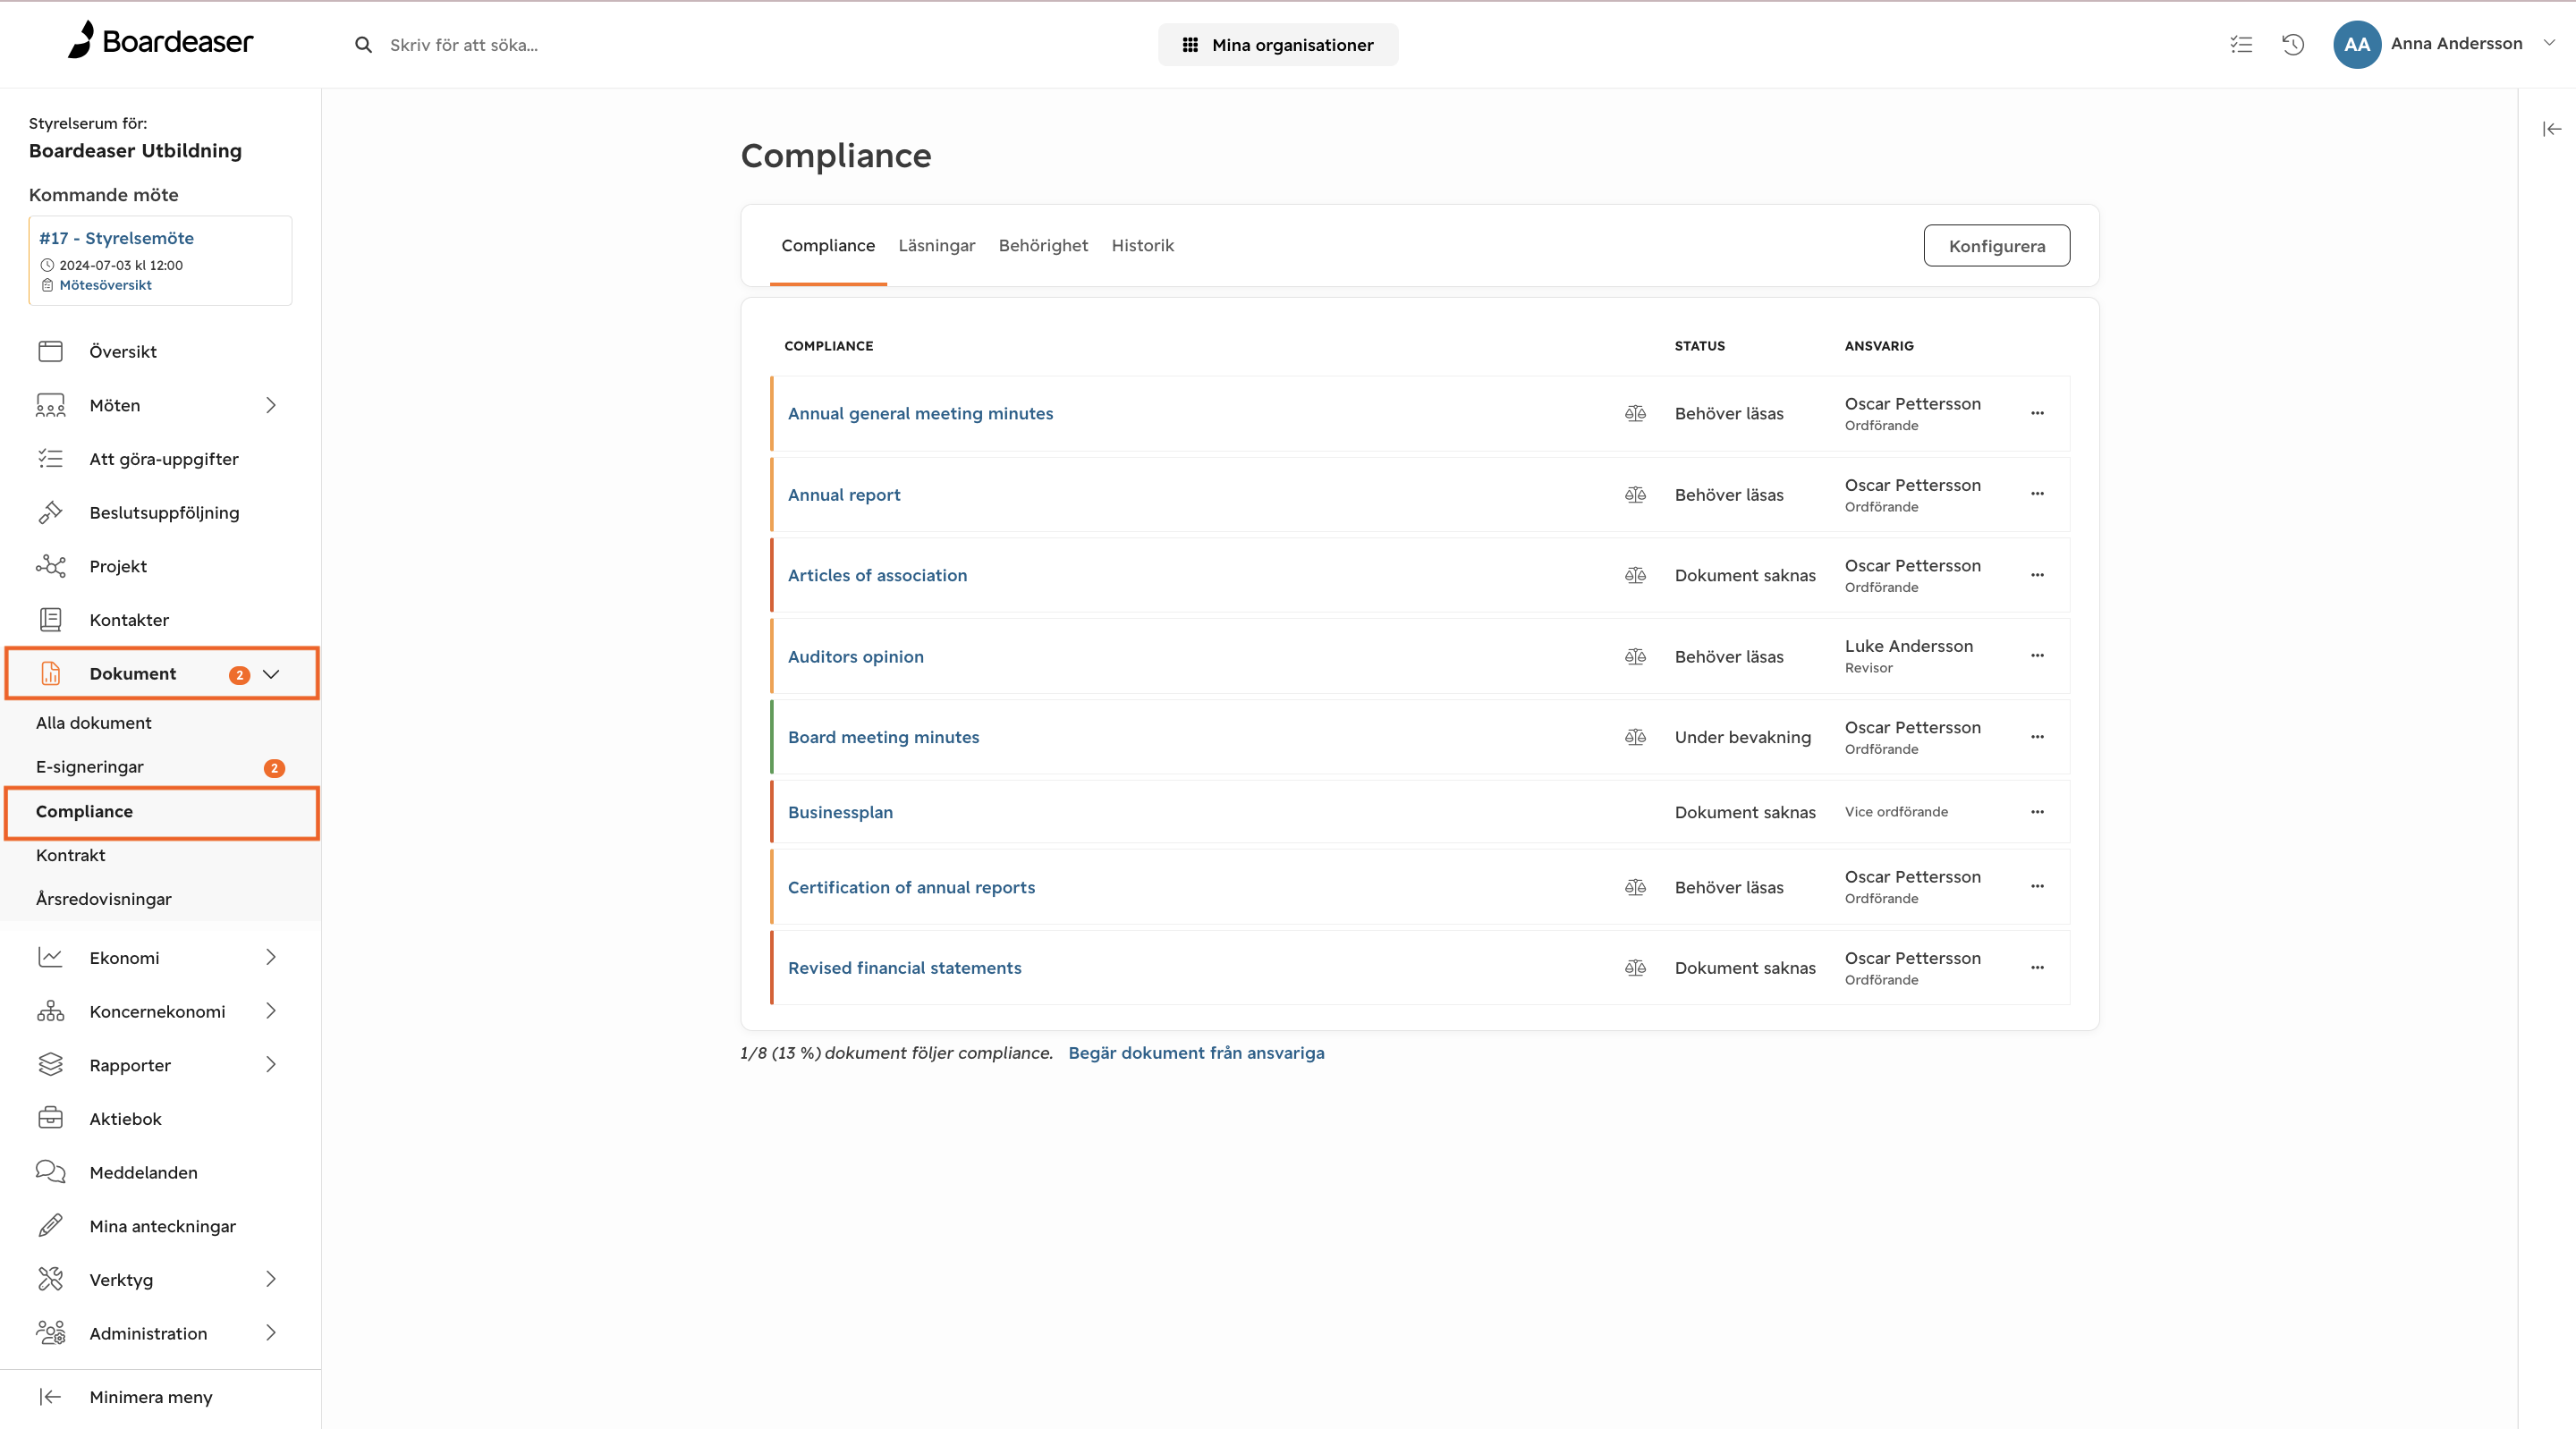Click the Översikt sidebar icon

pos(50,351)
